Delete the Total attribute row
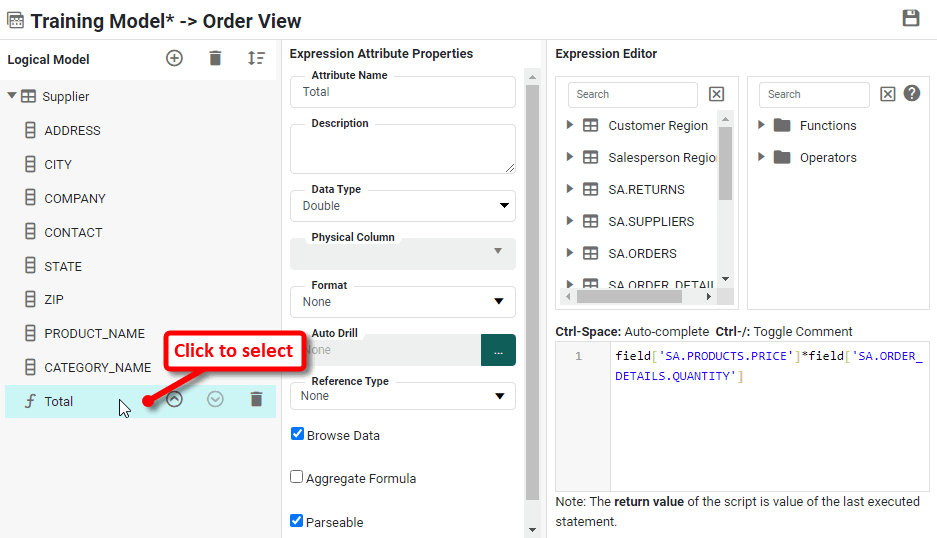This screenshot has height=538, width=937. coord(256,399)
